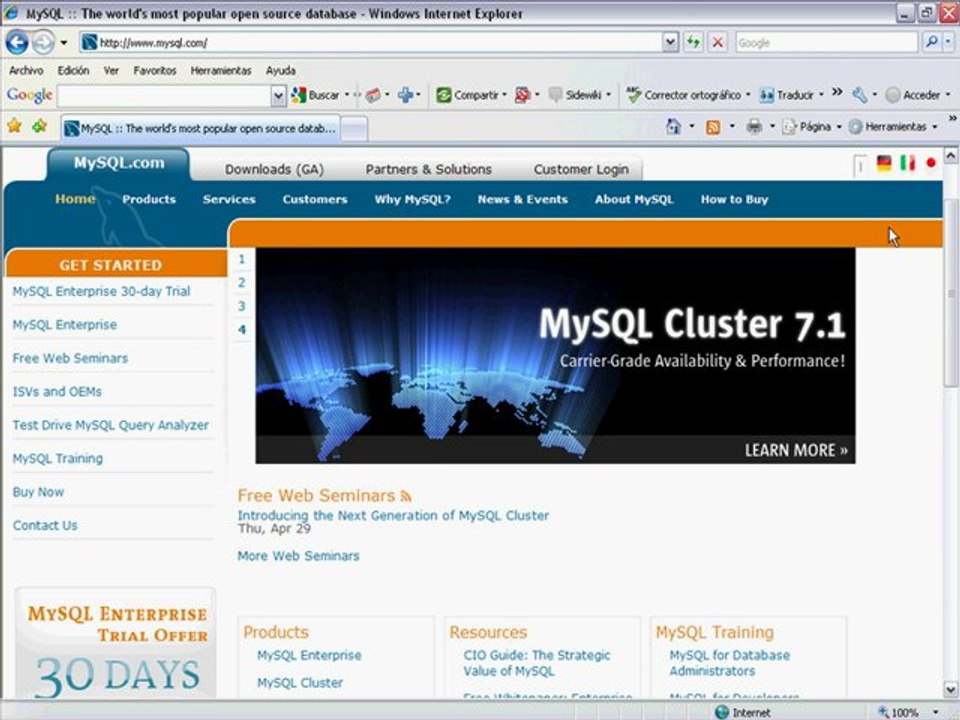This screenshot has height=720, width=960.
Task: Click the RSS feeds toolbar icon
Action: (x=713, y=127)
